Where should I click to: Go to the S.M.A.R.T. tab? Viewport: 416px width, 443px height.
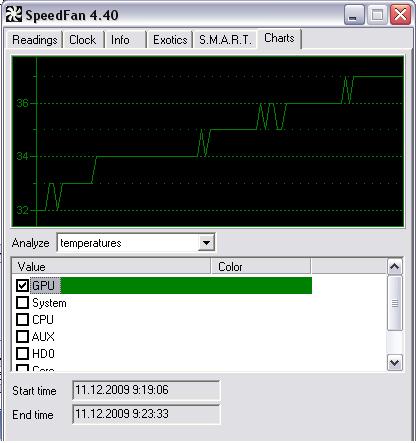pyautogui.click(x=225, y=40)
